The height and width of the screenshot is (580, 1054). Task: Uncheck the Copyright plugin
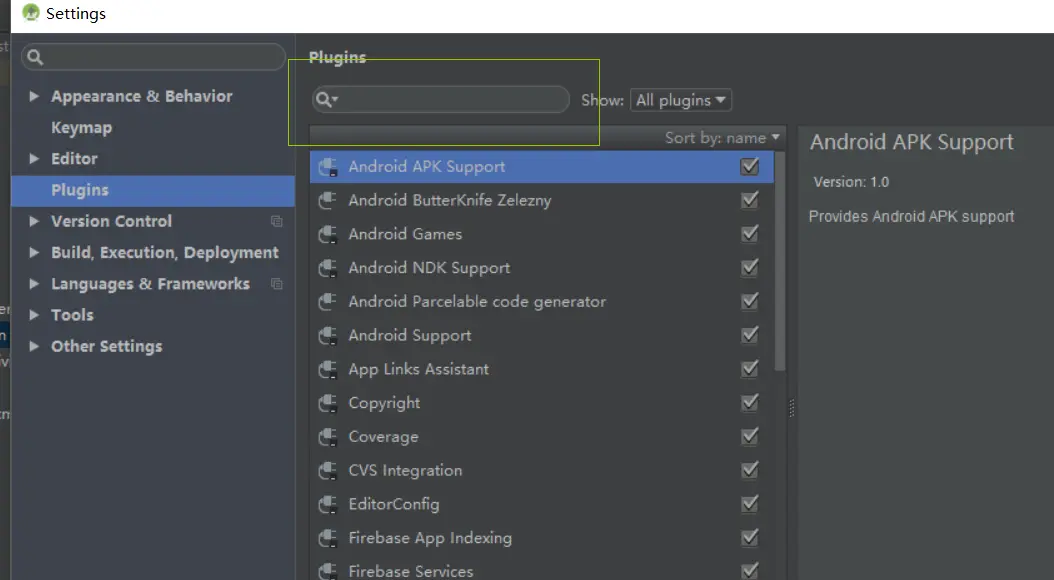point(749,402)
